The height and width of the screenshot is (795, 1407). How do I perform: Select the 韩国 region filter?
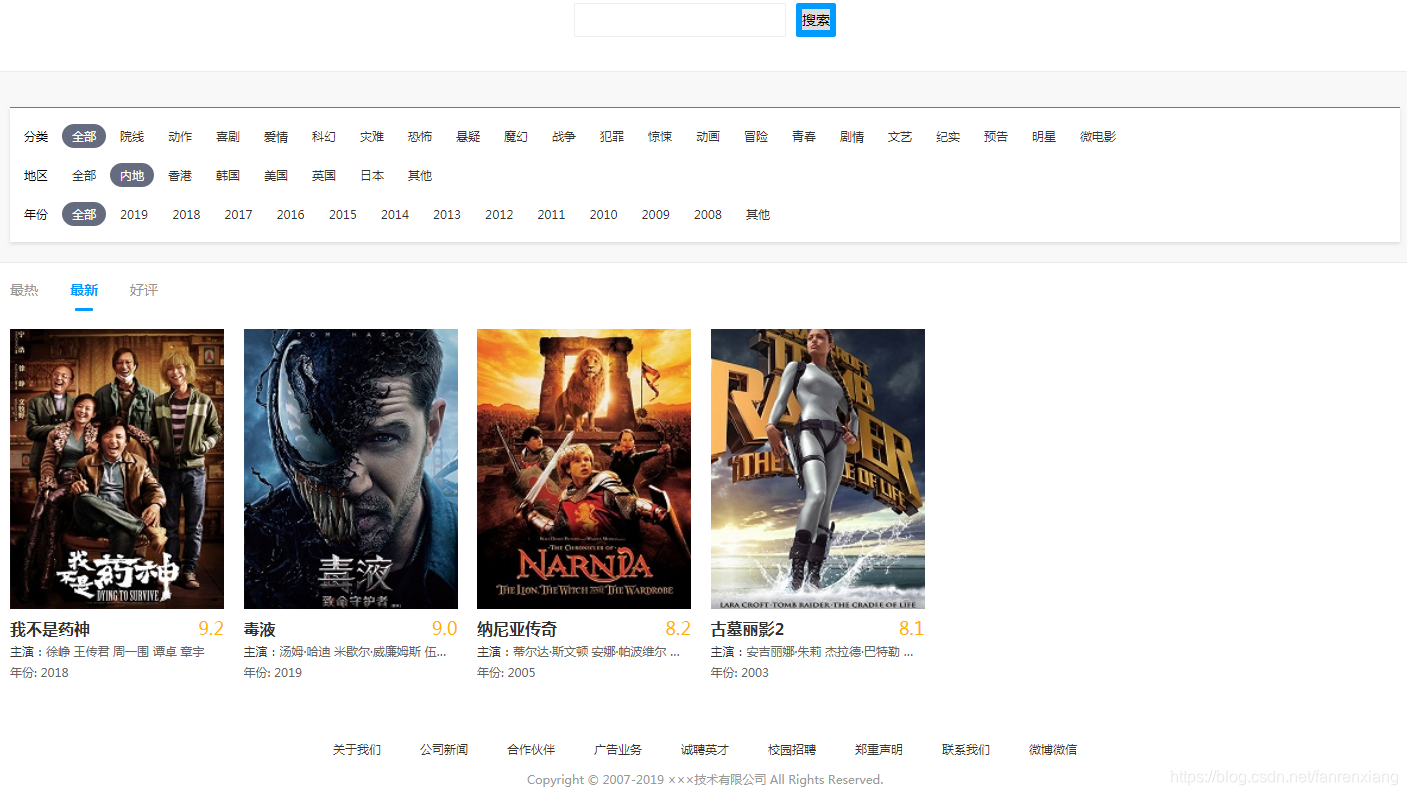coord(228,175)
